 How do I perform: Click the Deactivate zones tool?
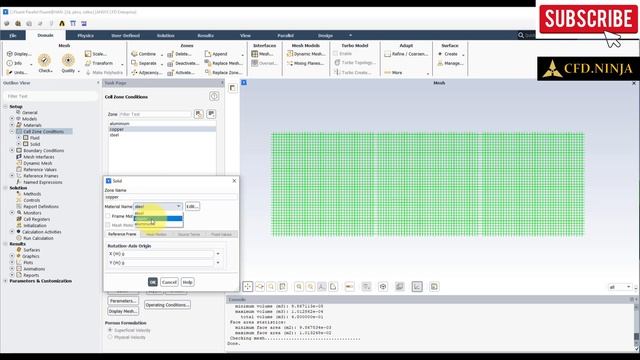182,63
